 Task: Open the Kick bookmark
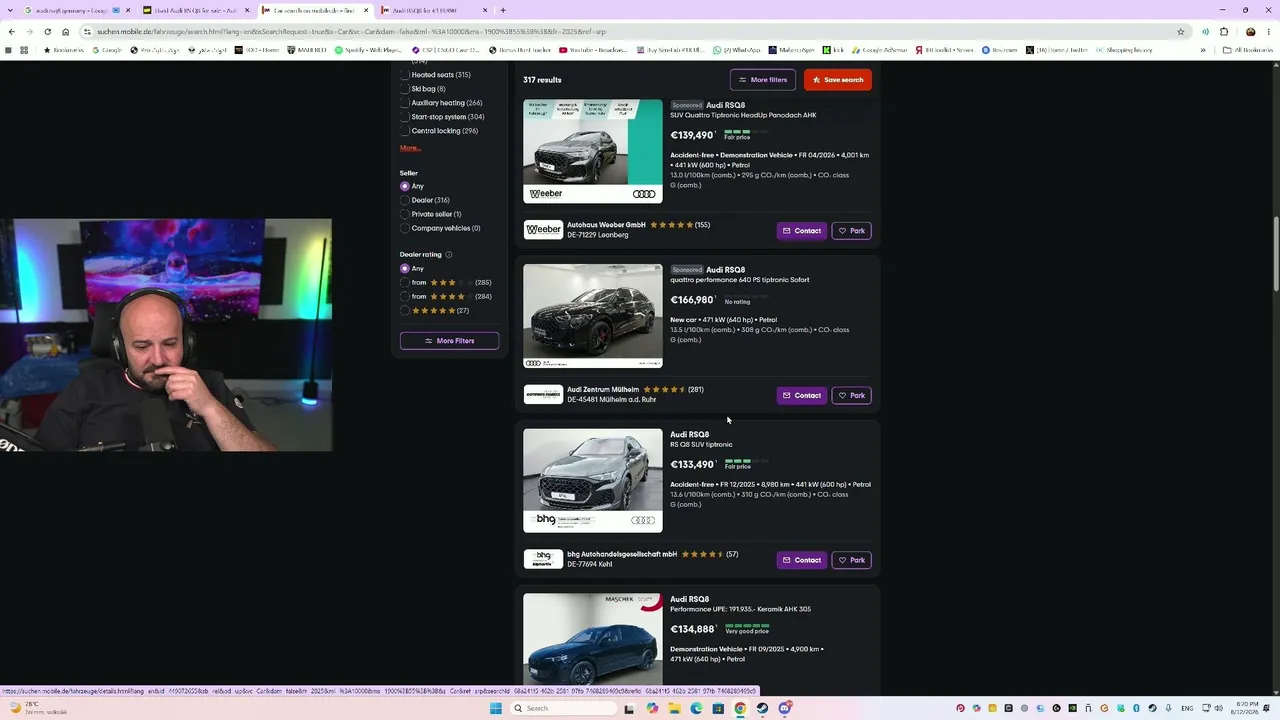tap(833, 49)
